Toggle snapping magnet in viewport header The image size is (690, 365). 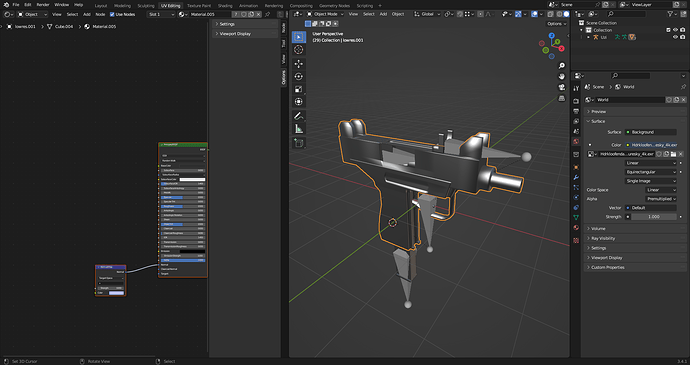pos(460,14)
